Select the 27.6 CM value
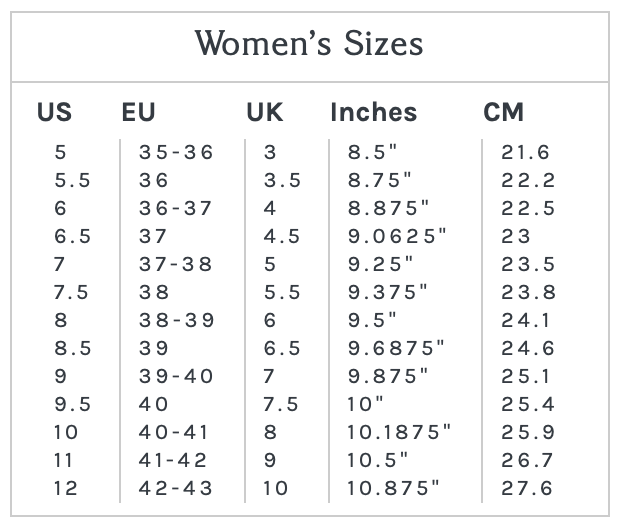This screenshot has width=618, height=531. pyautogui.click(x=526, y=489)
